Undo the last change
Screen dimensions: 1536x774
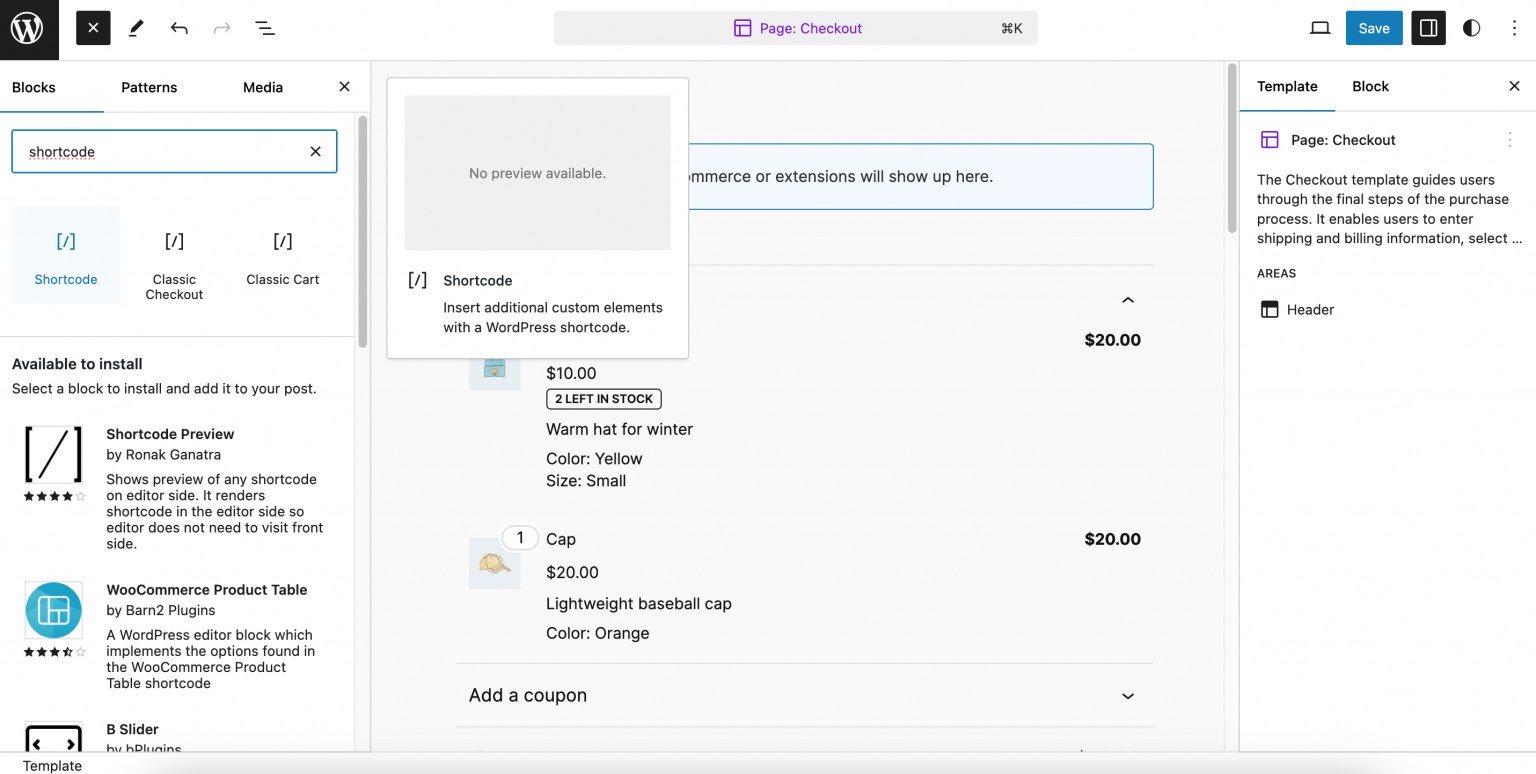tap(179, 28)
